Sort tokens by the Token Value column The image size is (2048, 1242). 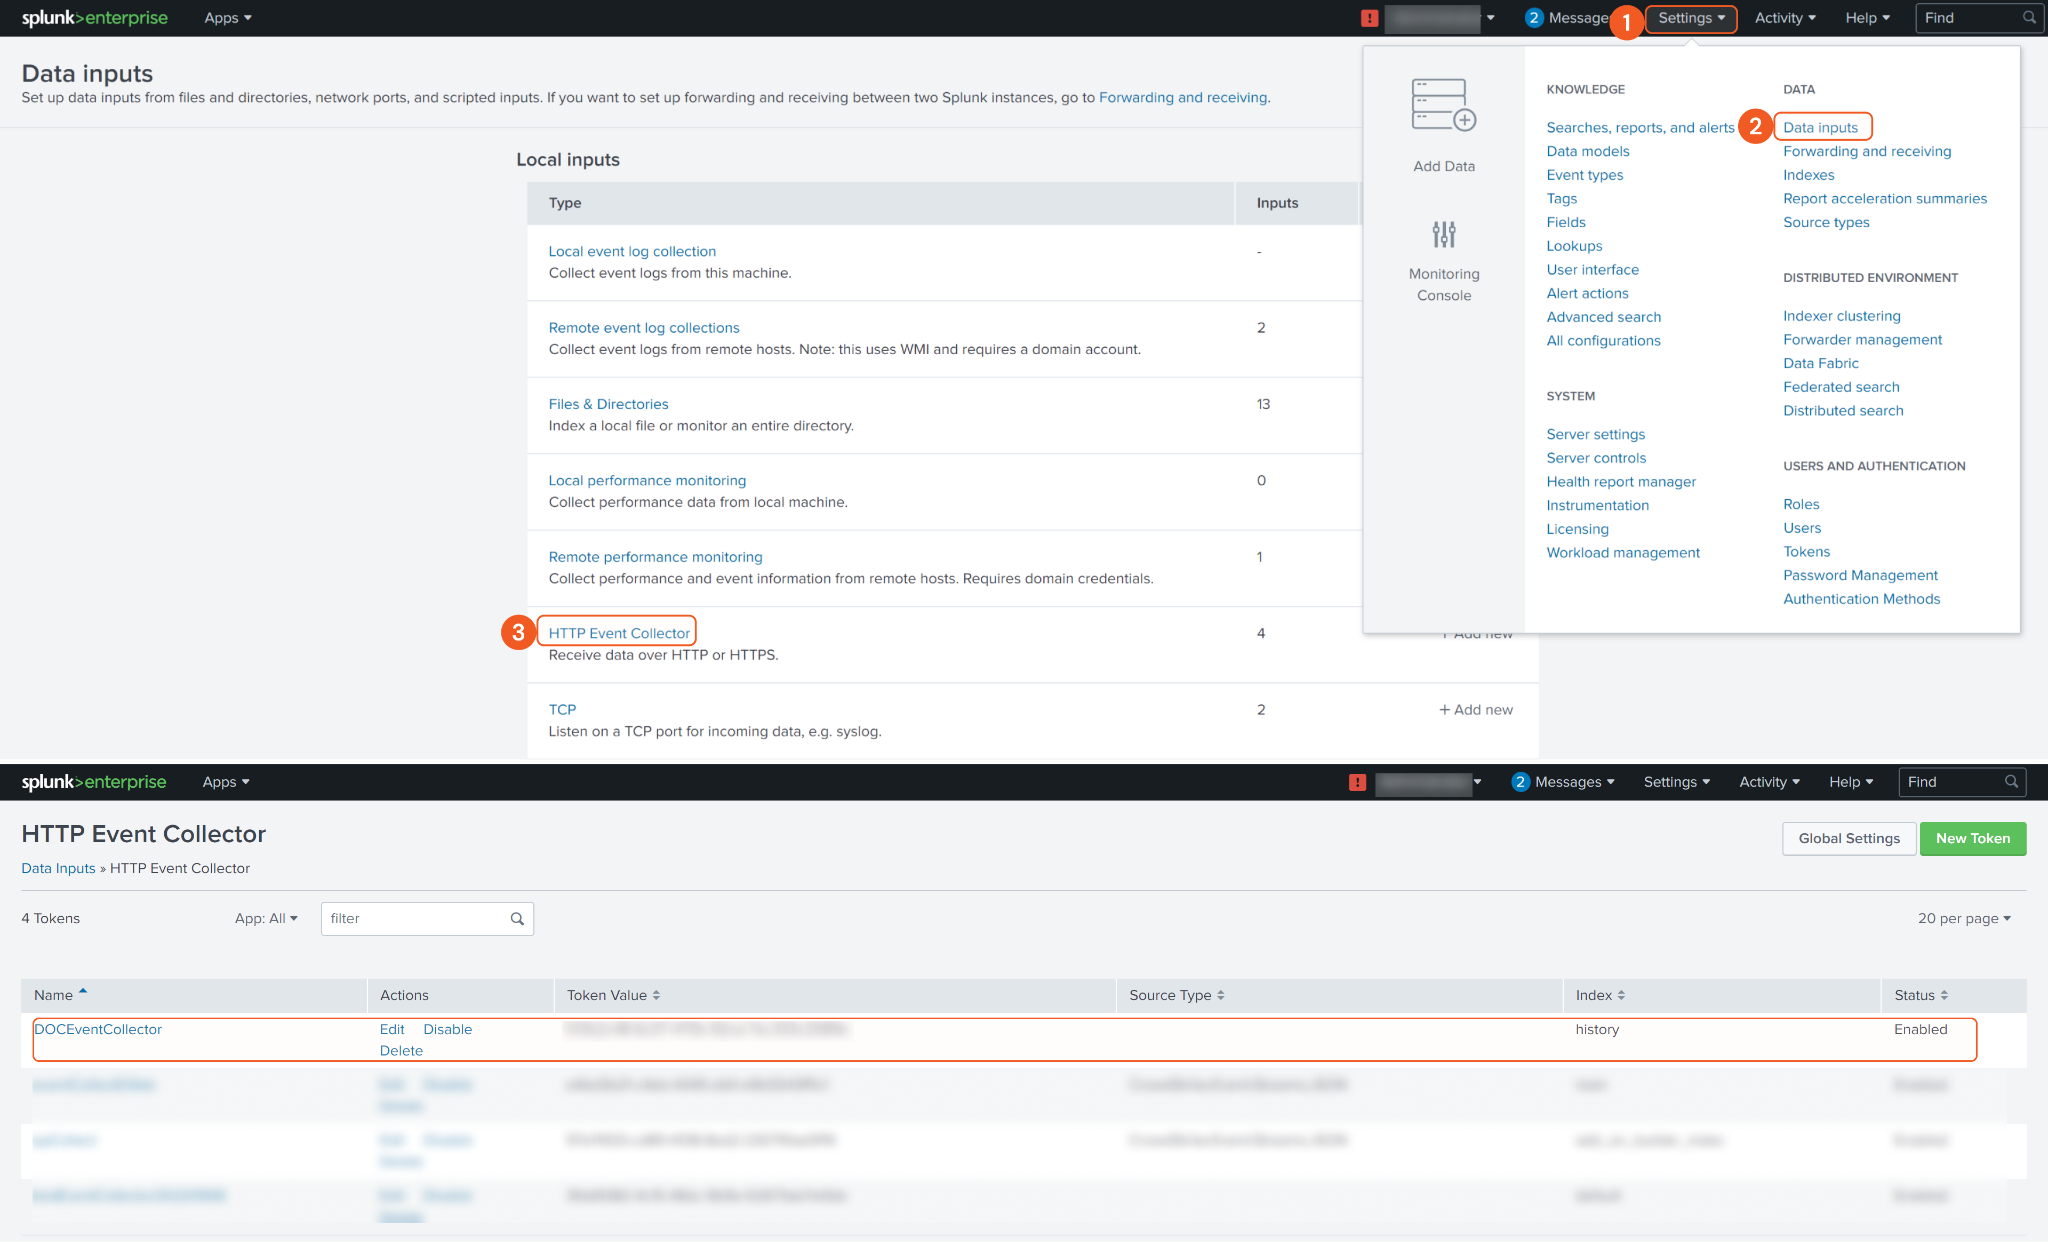[613, 995]
